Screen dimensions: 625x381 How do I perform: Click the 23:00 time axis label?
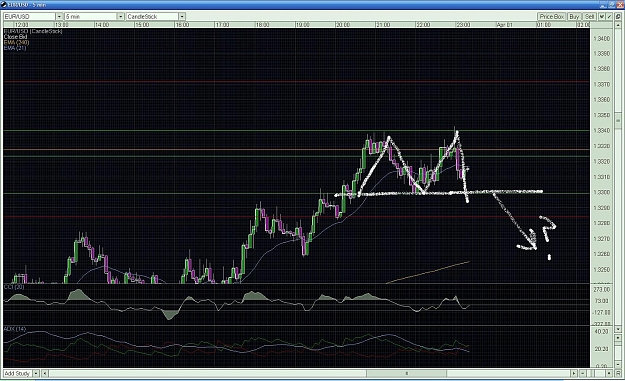tap(463, 25)
